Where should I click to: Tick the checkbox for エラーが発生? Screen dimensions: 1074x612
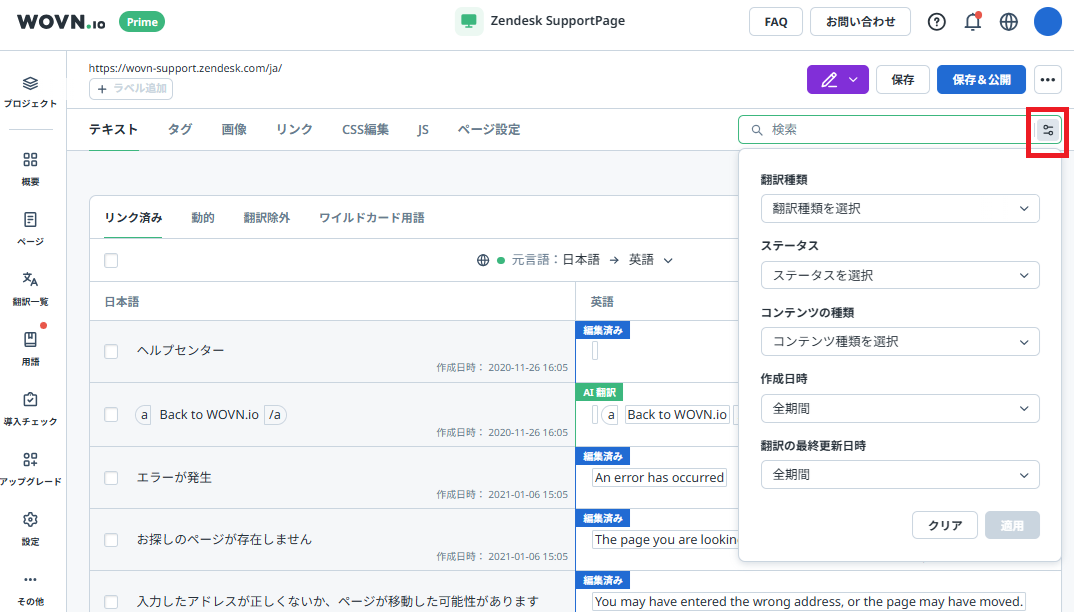[111, 478]
